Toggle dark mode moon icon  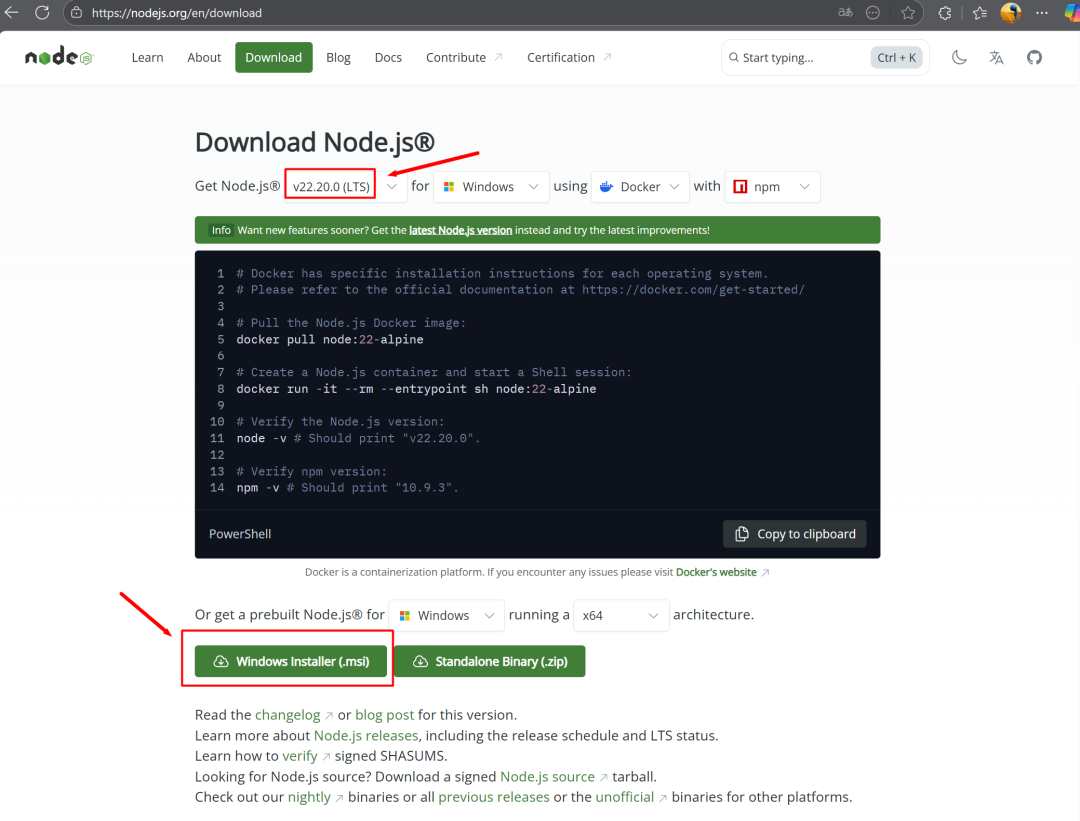coord(959,57)
